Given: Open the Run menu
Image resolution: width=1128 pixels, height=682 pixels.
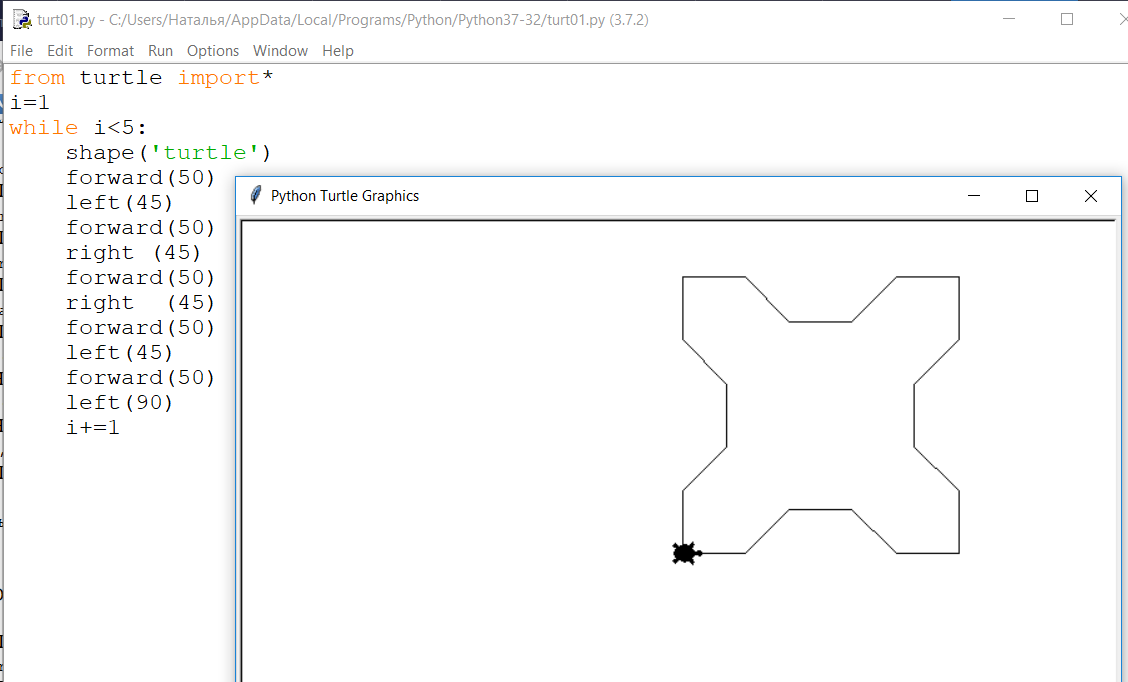Looking at the screenshot, I should tap(160, 51).
